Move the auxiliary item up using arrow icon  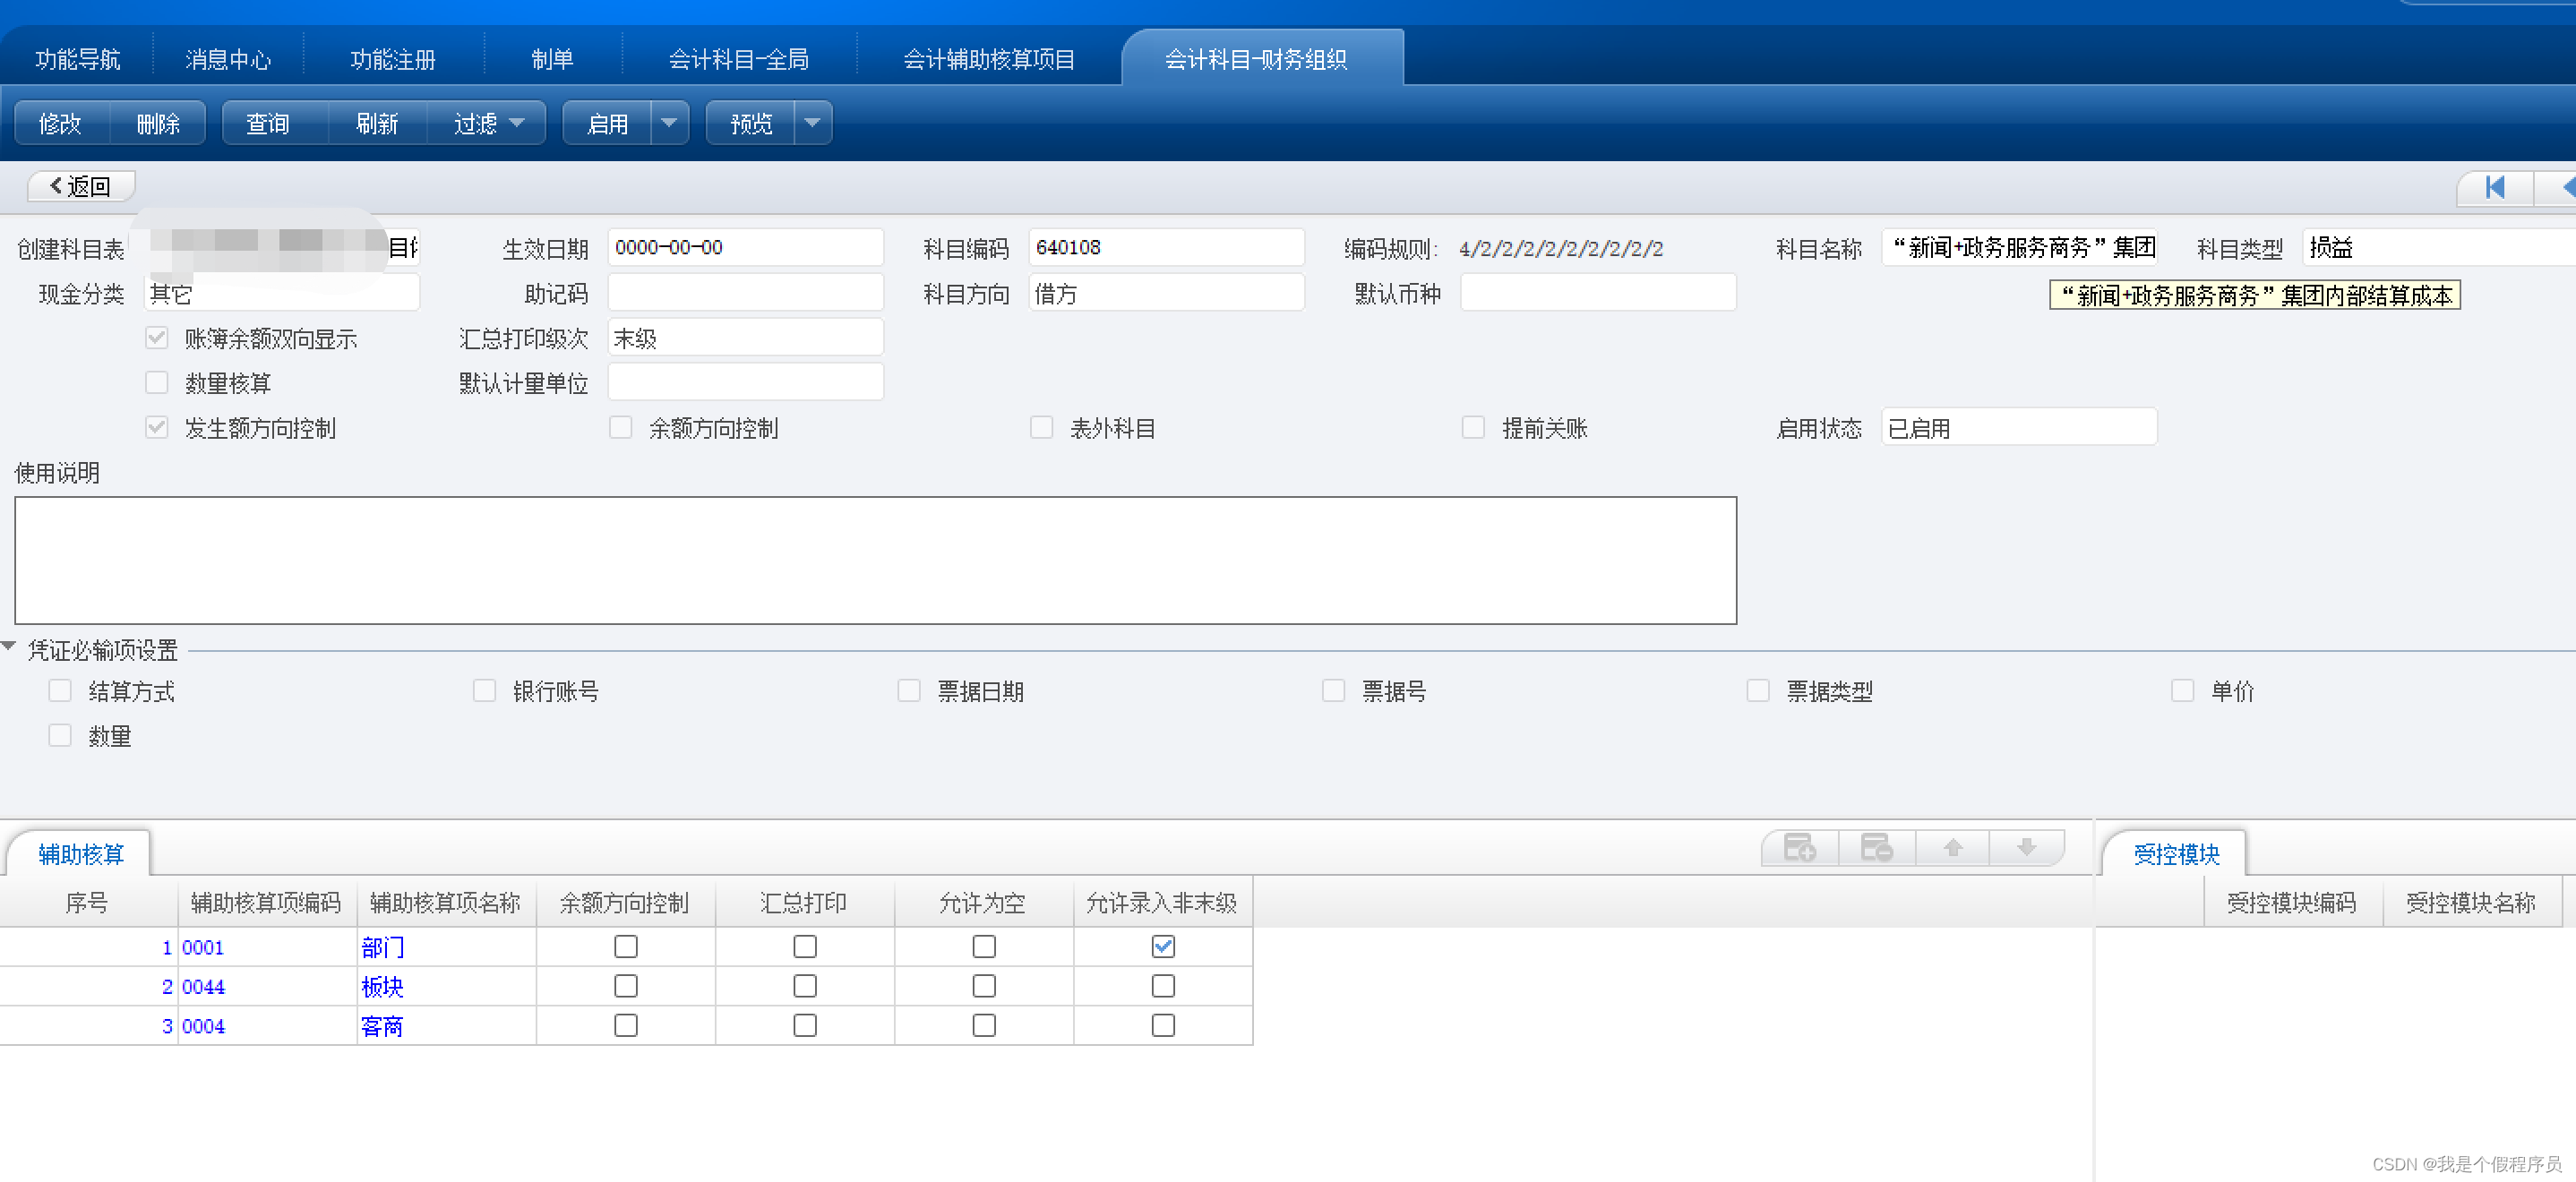[x=1952, y=848]
